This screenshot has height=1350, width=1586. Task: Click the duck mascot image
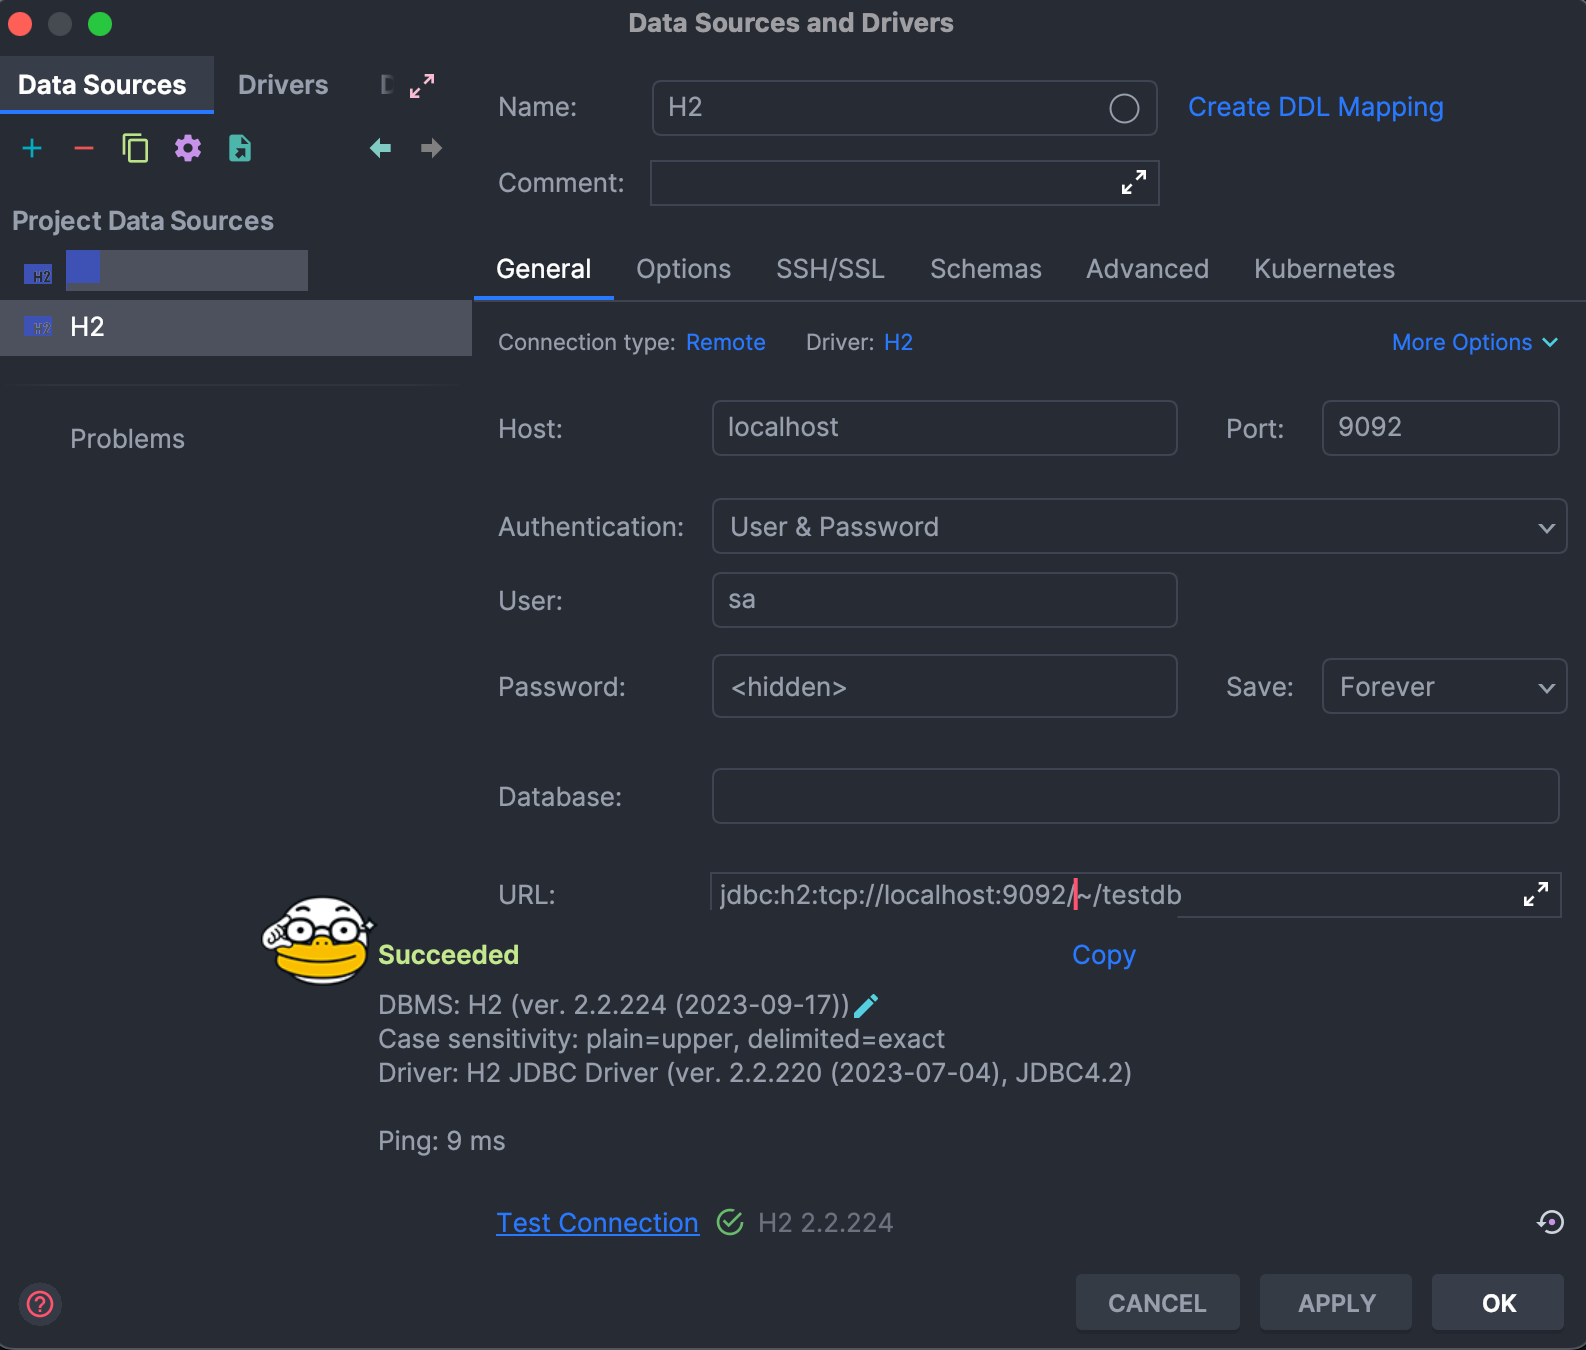coord(318,940)
